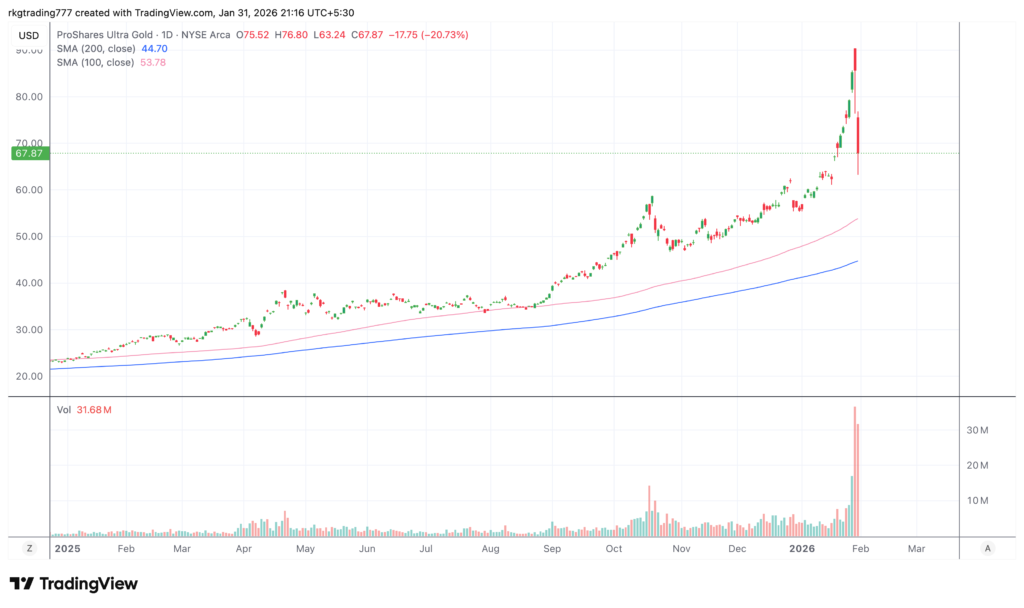
Task: Click the 2025 marker on time axis
Action: tap(67, 549)
